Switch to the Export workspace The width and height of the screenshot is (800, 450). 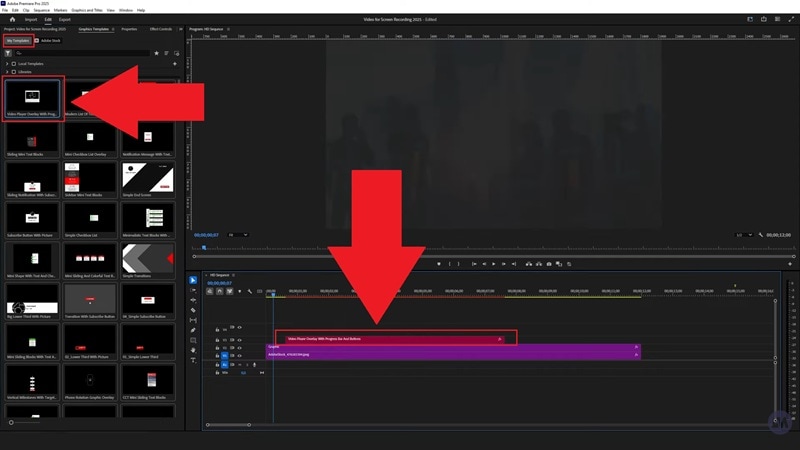pos(64,19)
